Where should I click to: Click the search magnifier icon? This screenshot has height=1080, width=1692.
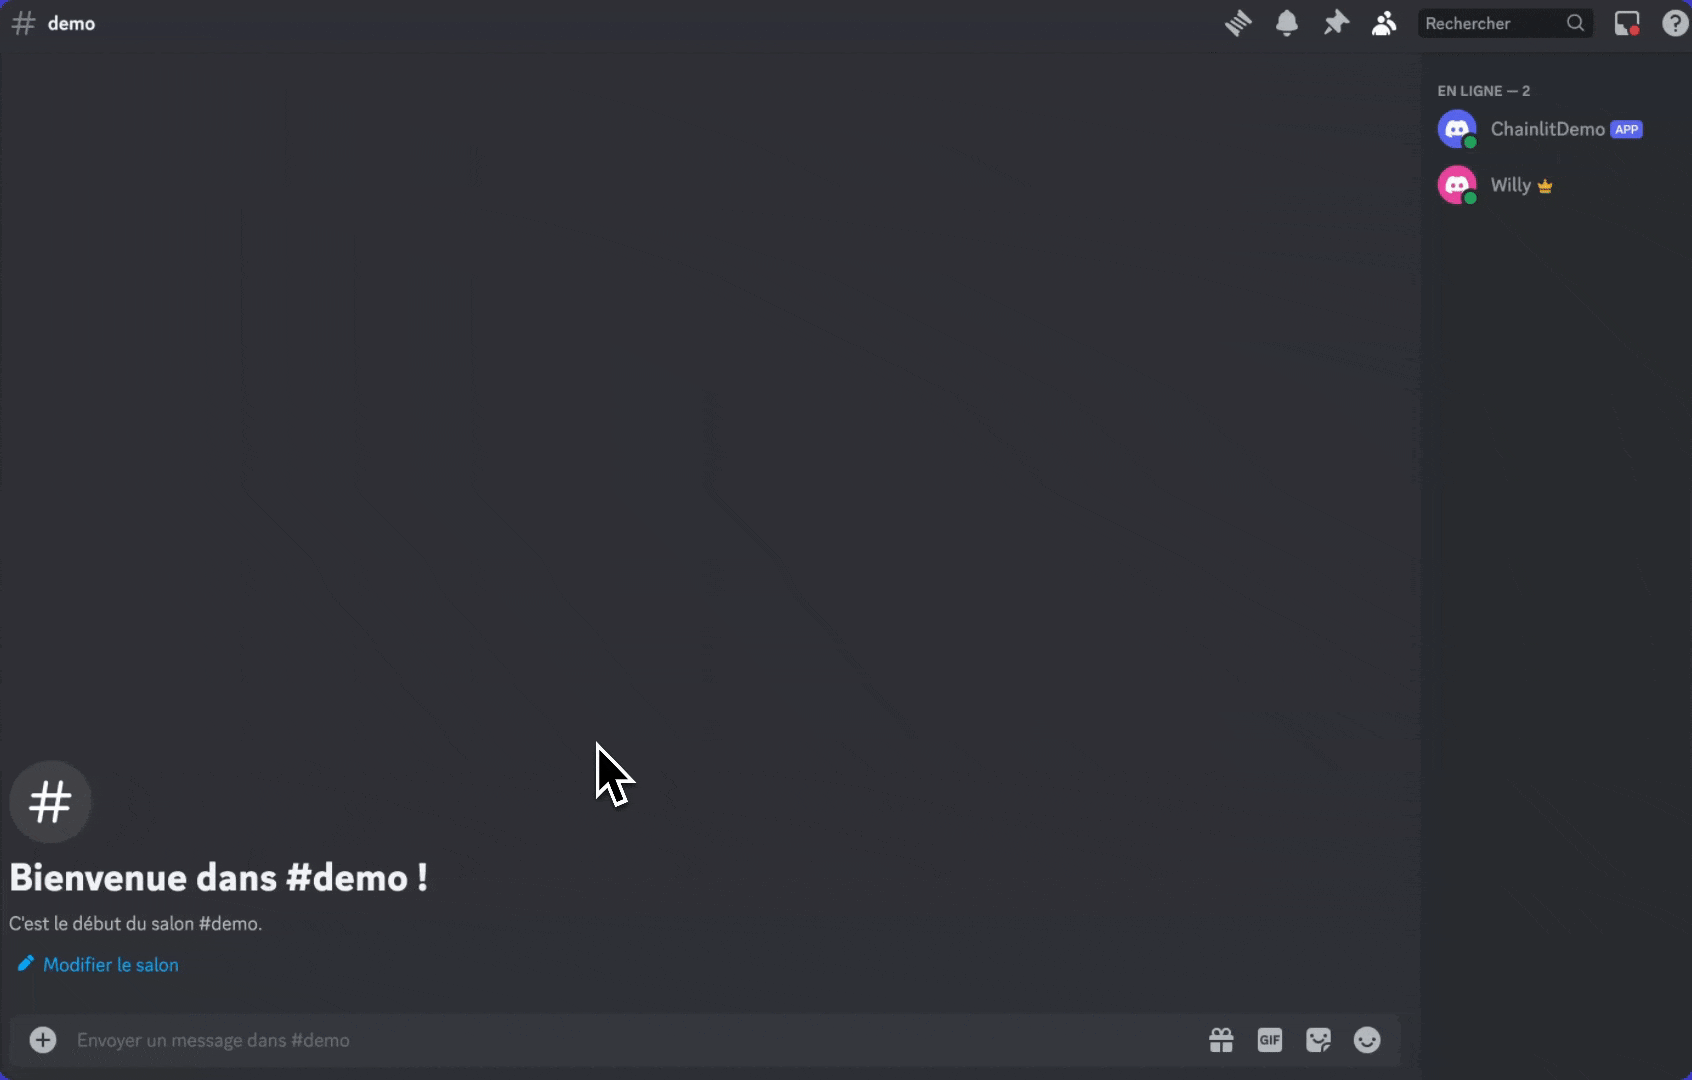point(1575,23)
